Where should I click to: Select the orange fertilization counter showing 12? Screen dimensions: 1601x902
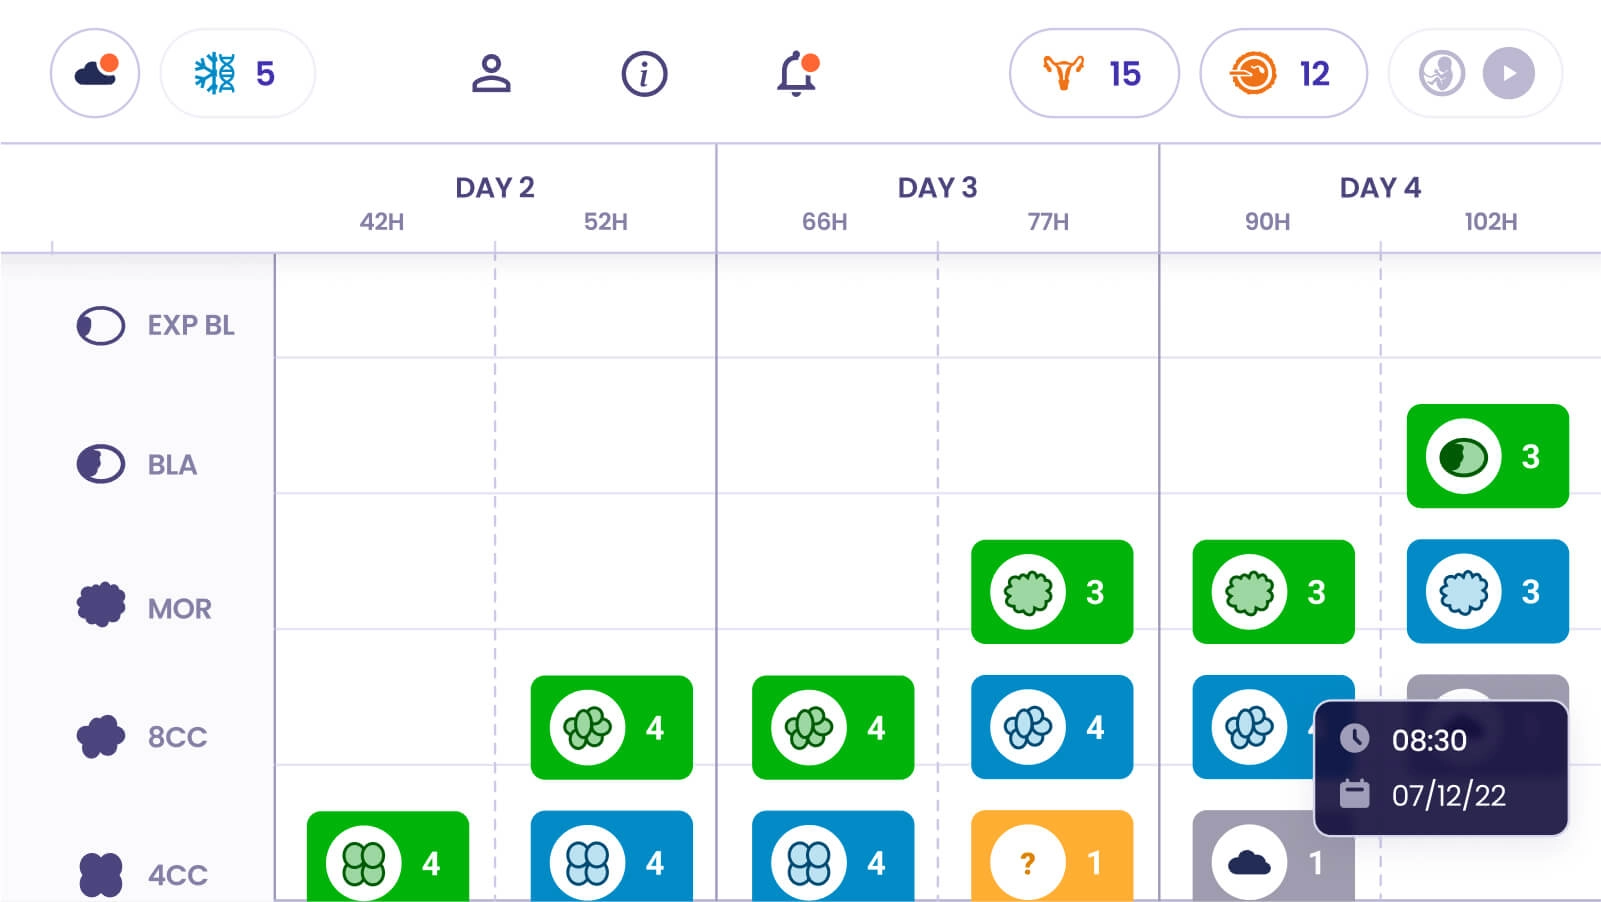pyautogui.click(x=1283, y=73)
